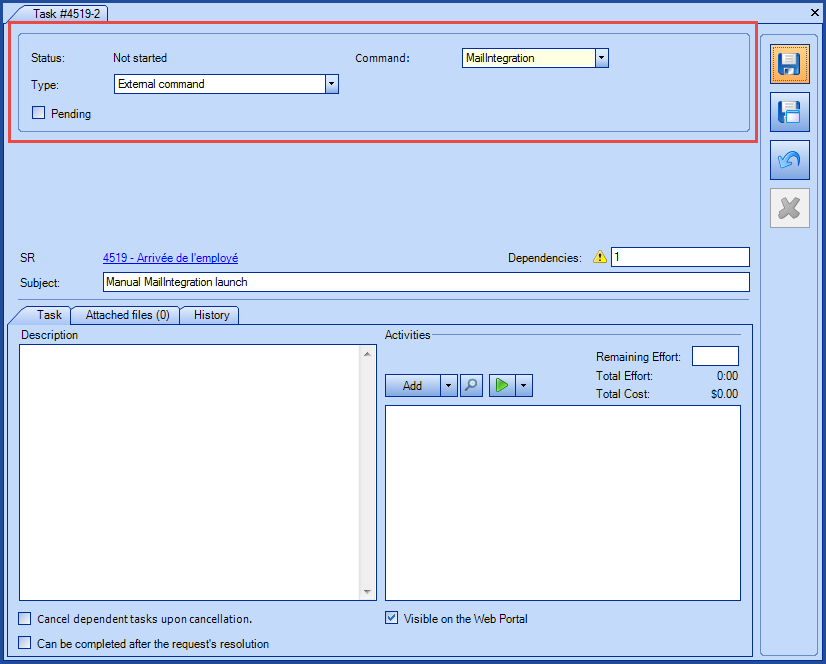Viewport: 826px width, 664px height.
Task: Undo changes with the curved arrow icon
Action: [x=789, y=160]
